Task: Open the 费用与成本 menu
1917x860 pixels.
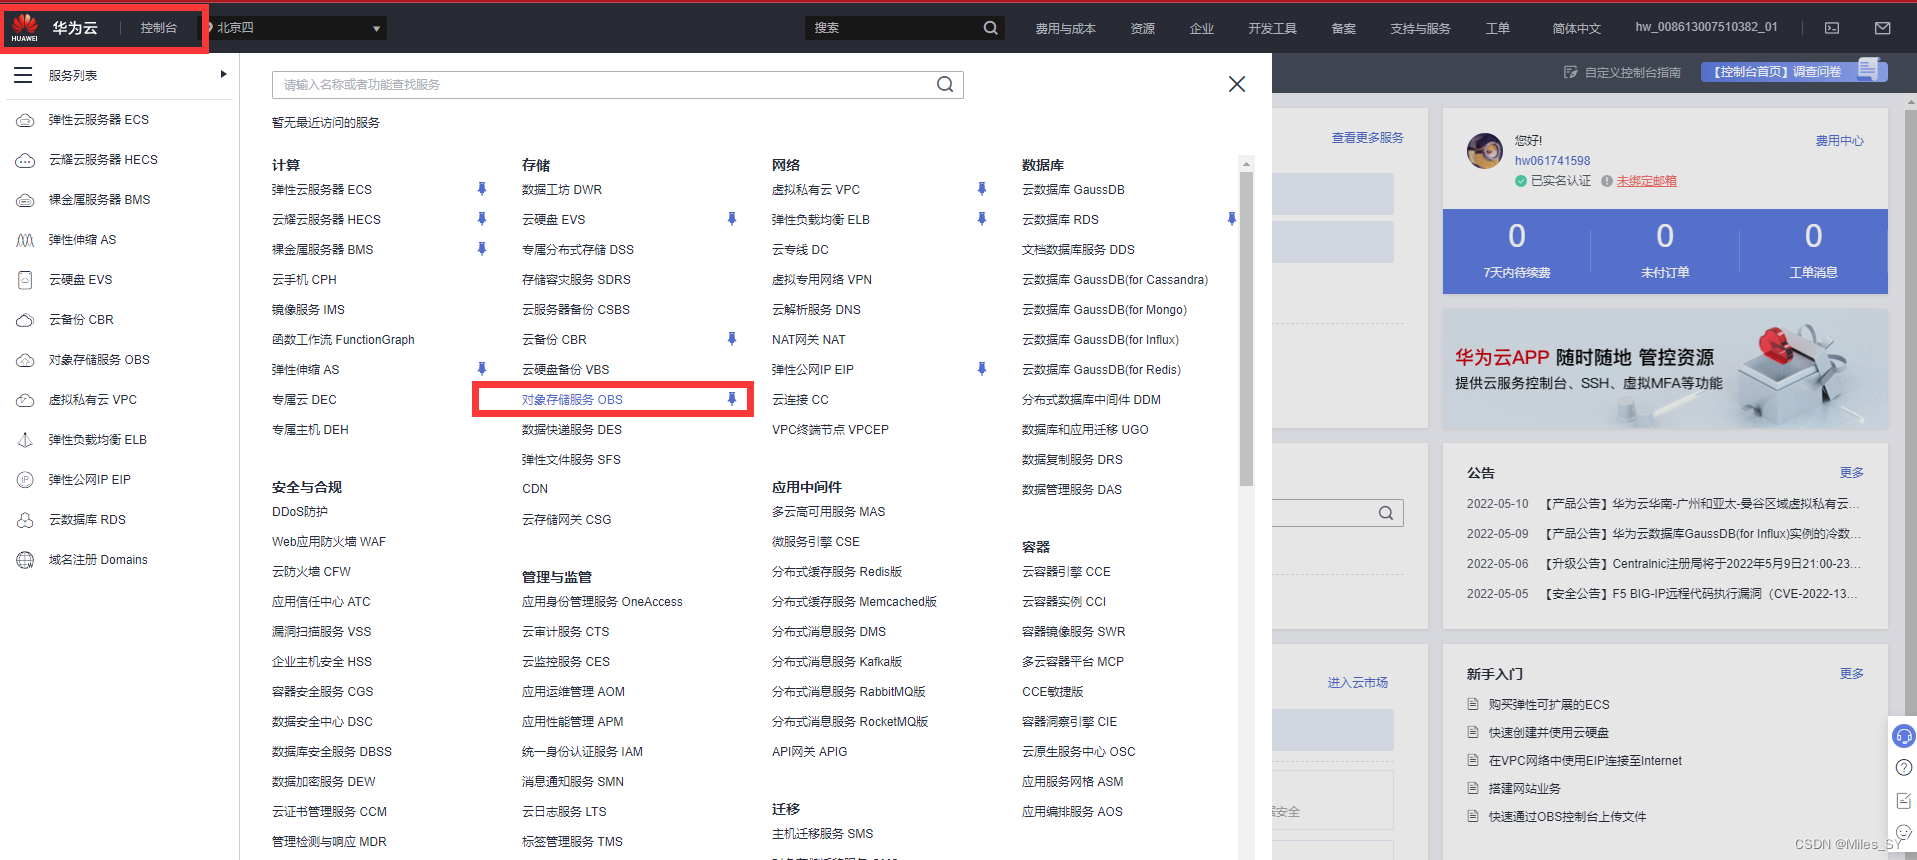Action: pos(1065,28)
